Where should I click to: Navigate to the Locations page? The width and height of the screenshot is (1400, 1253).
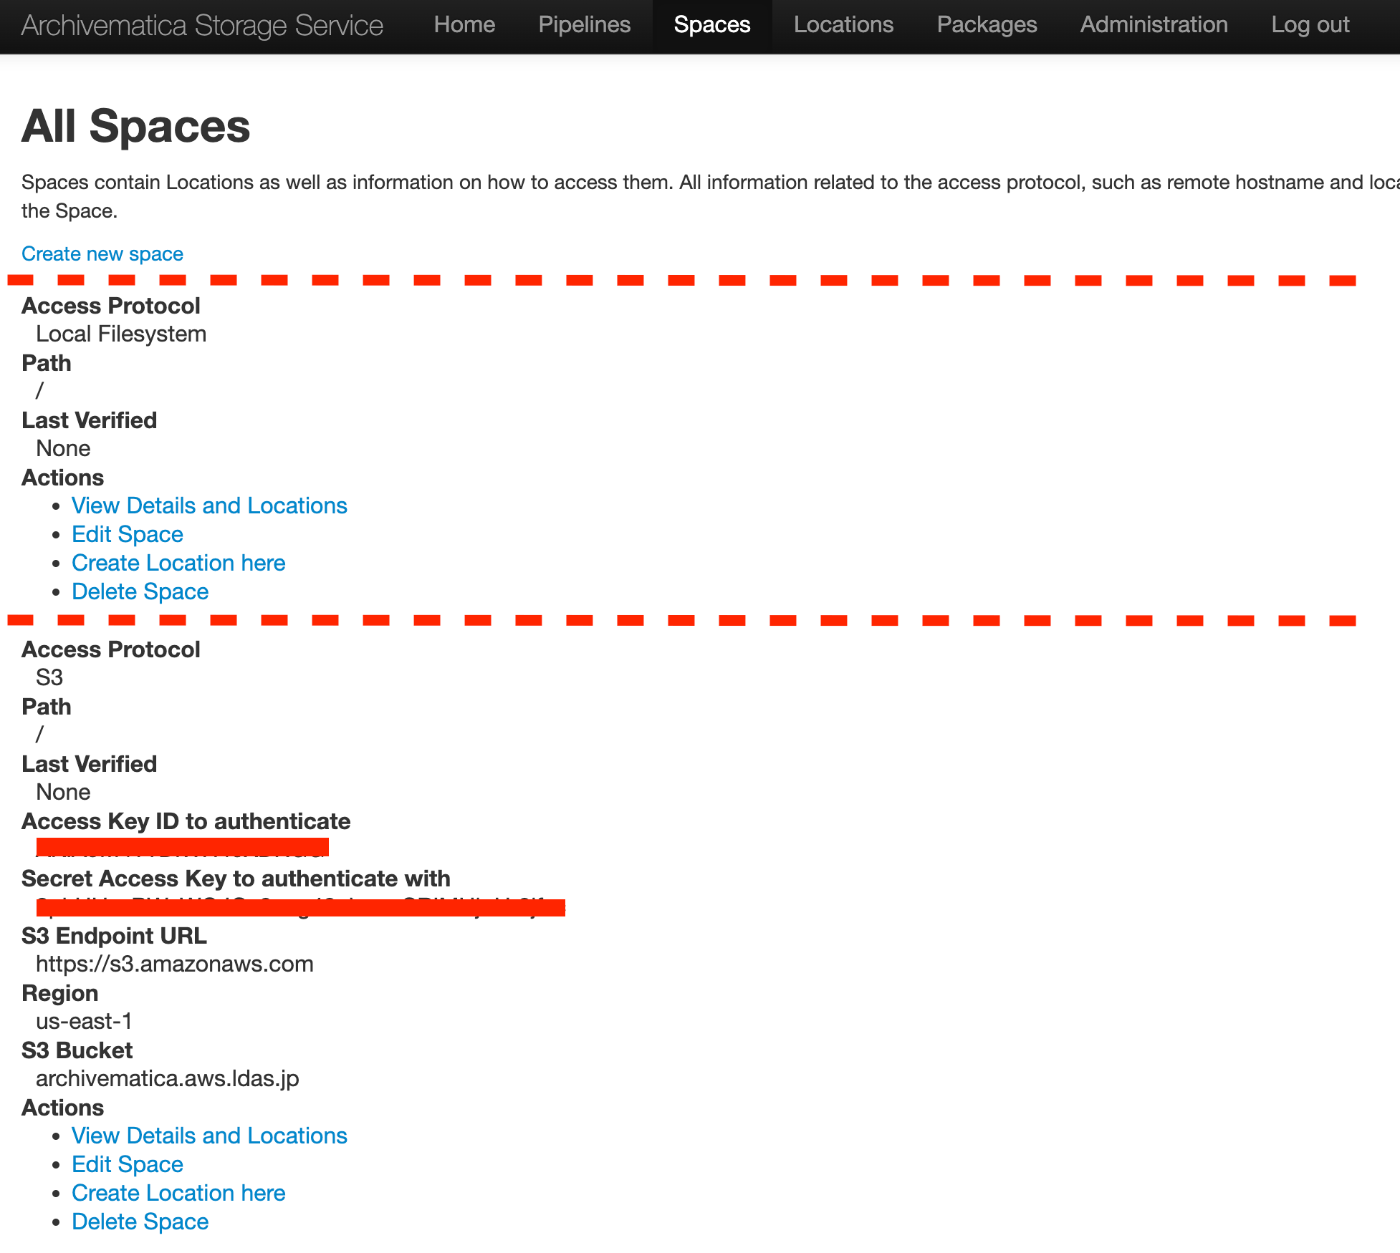point(843,25)
